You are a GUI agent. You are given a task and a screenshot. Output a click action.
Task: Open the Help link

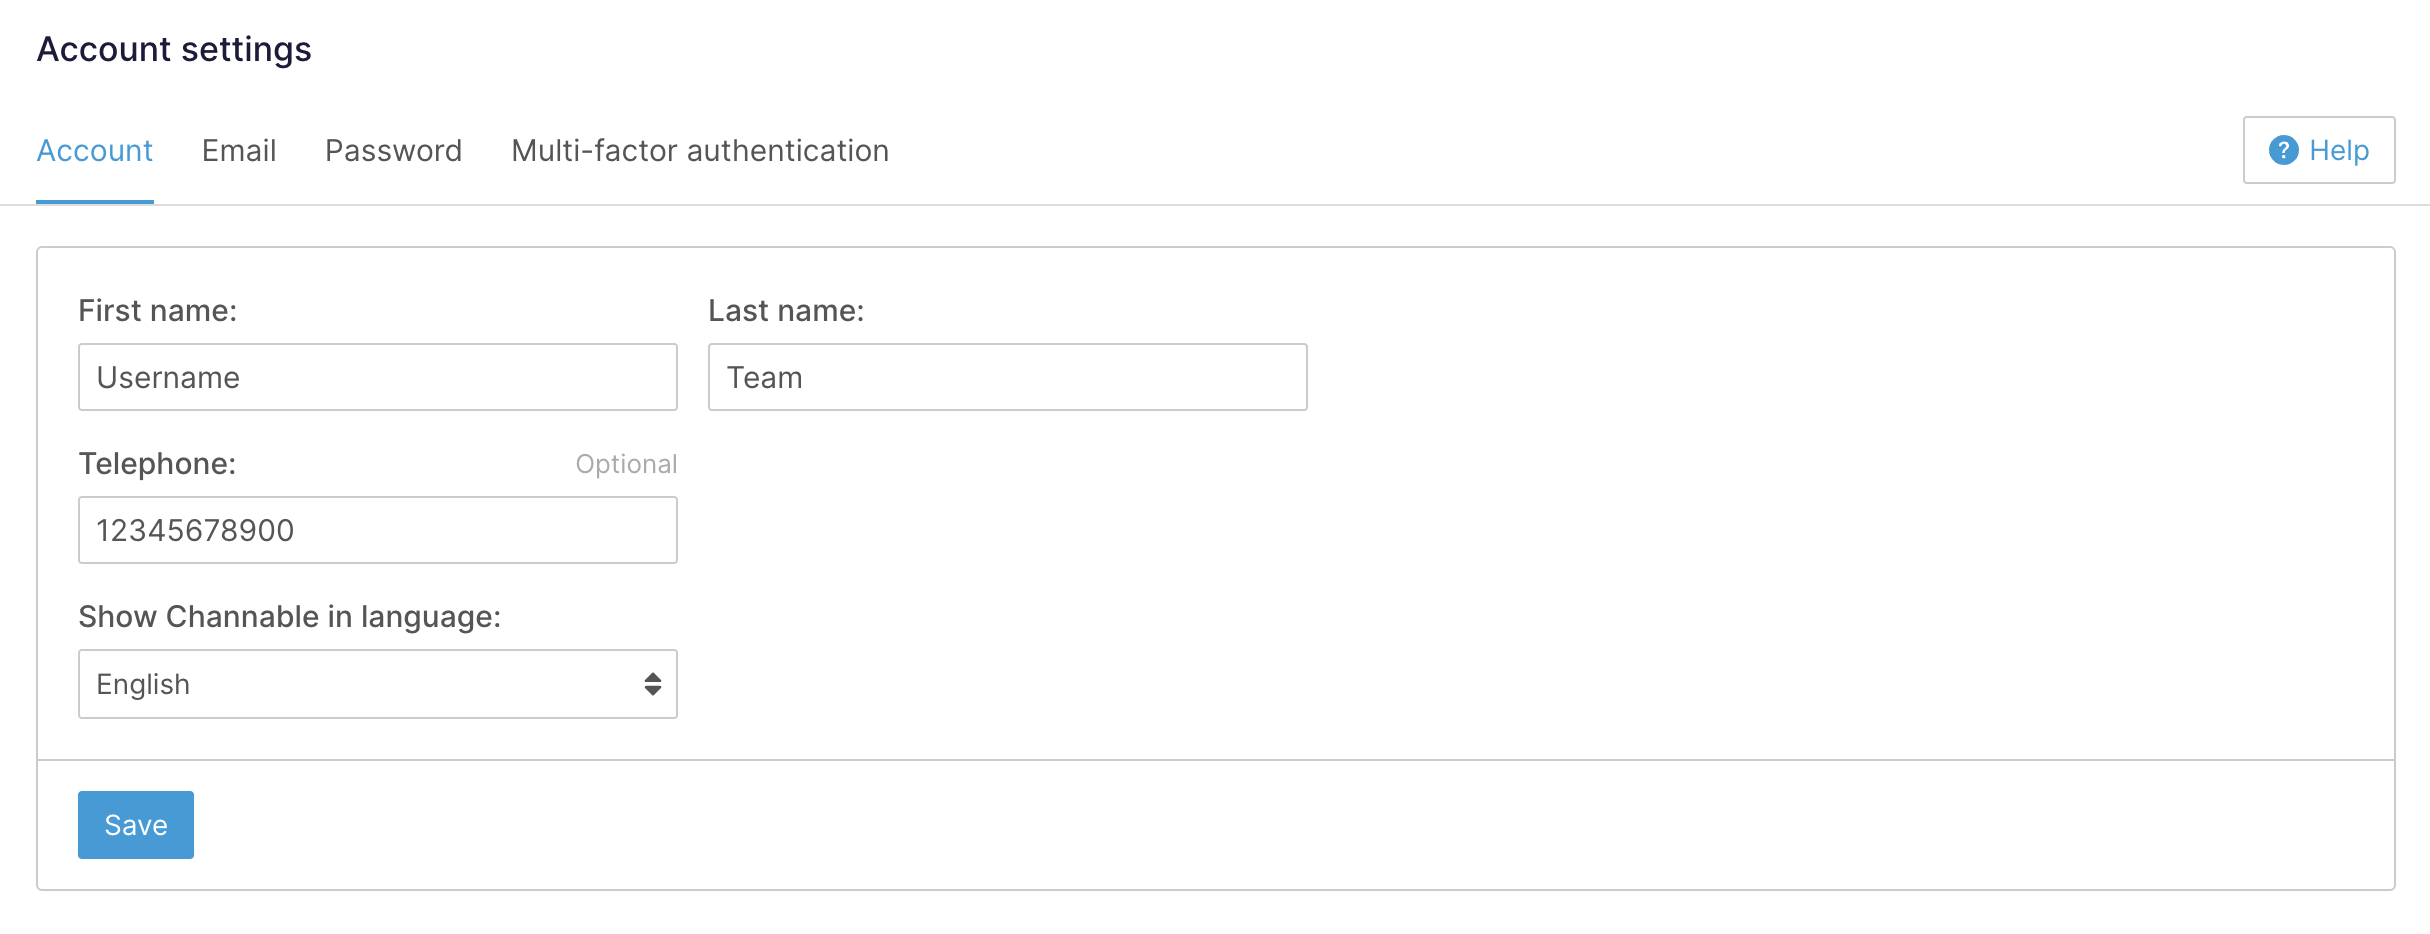(x=2339, y=150)
